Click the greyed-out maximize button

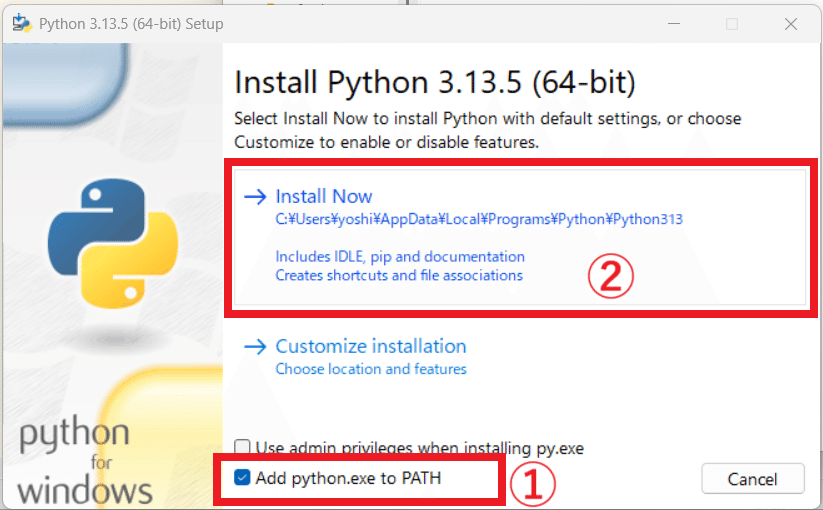pyautogui.click(x=732, y=23)
